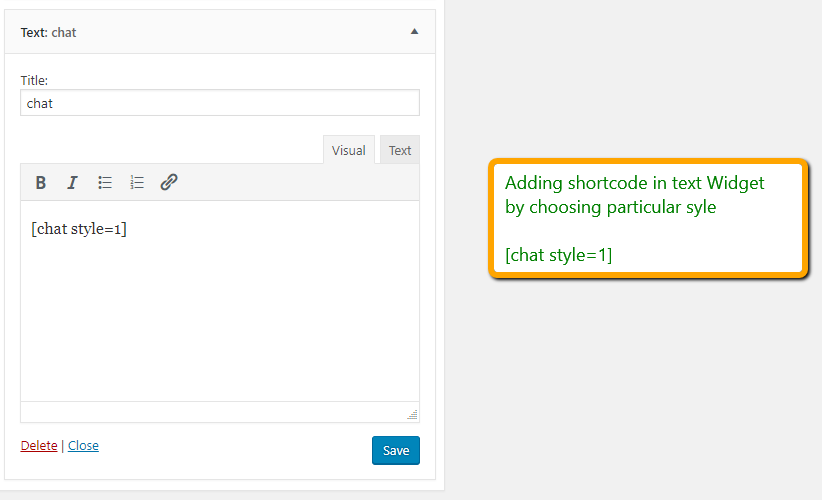Collapse the Text: chat widget arrow
Image resolution: width=822 pixels, height=500 pixels.
point(414,31)
